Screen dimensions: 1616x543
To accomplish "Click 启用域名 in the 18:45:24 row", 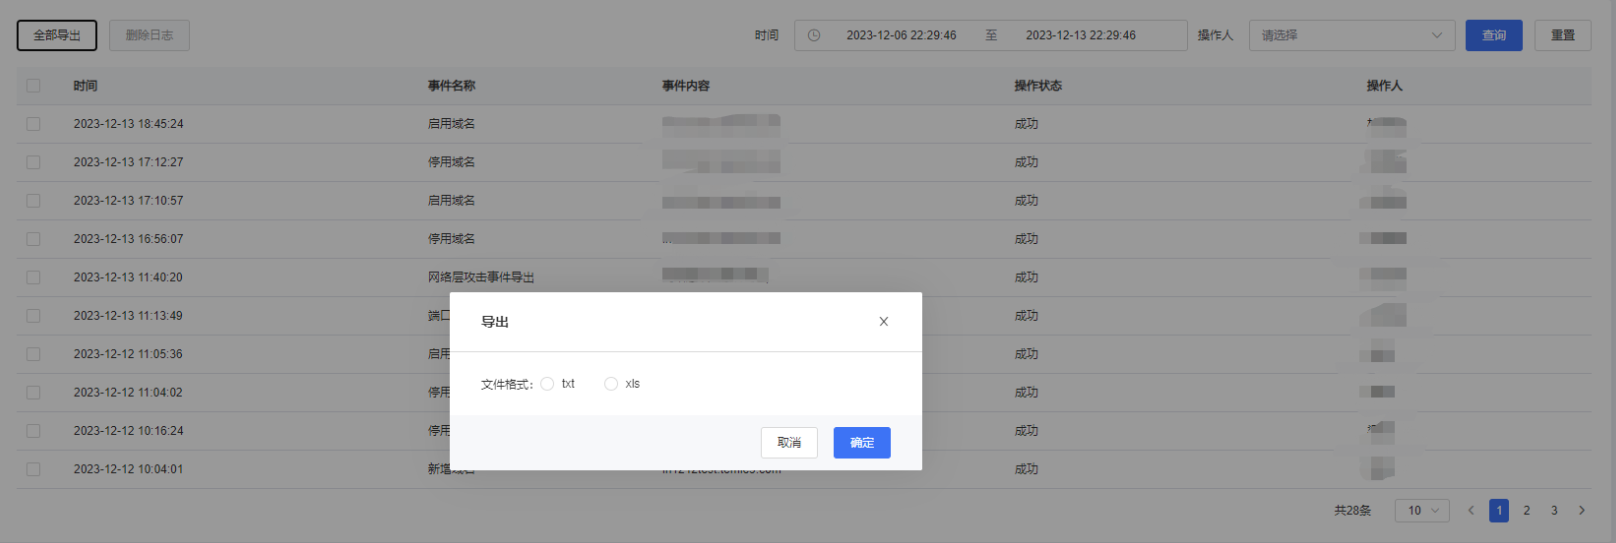I will click(x=452, y=124).
